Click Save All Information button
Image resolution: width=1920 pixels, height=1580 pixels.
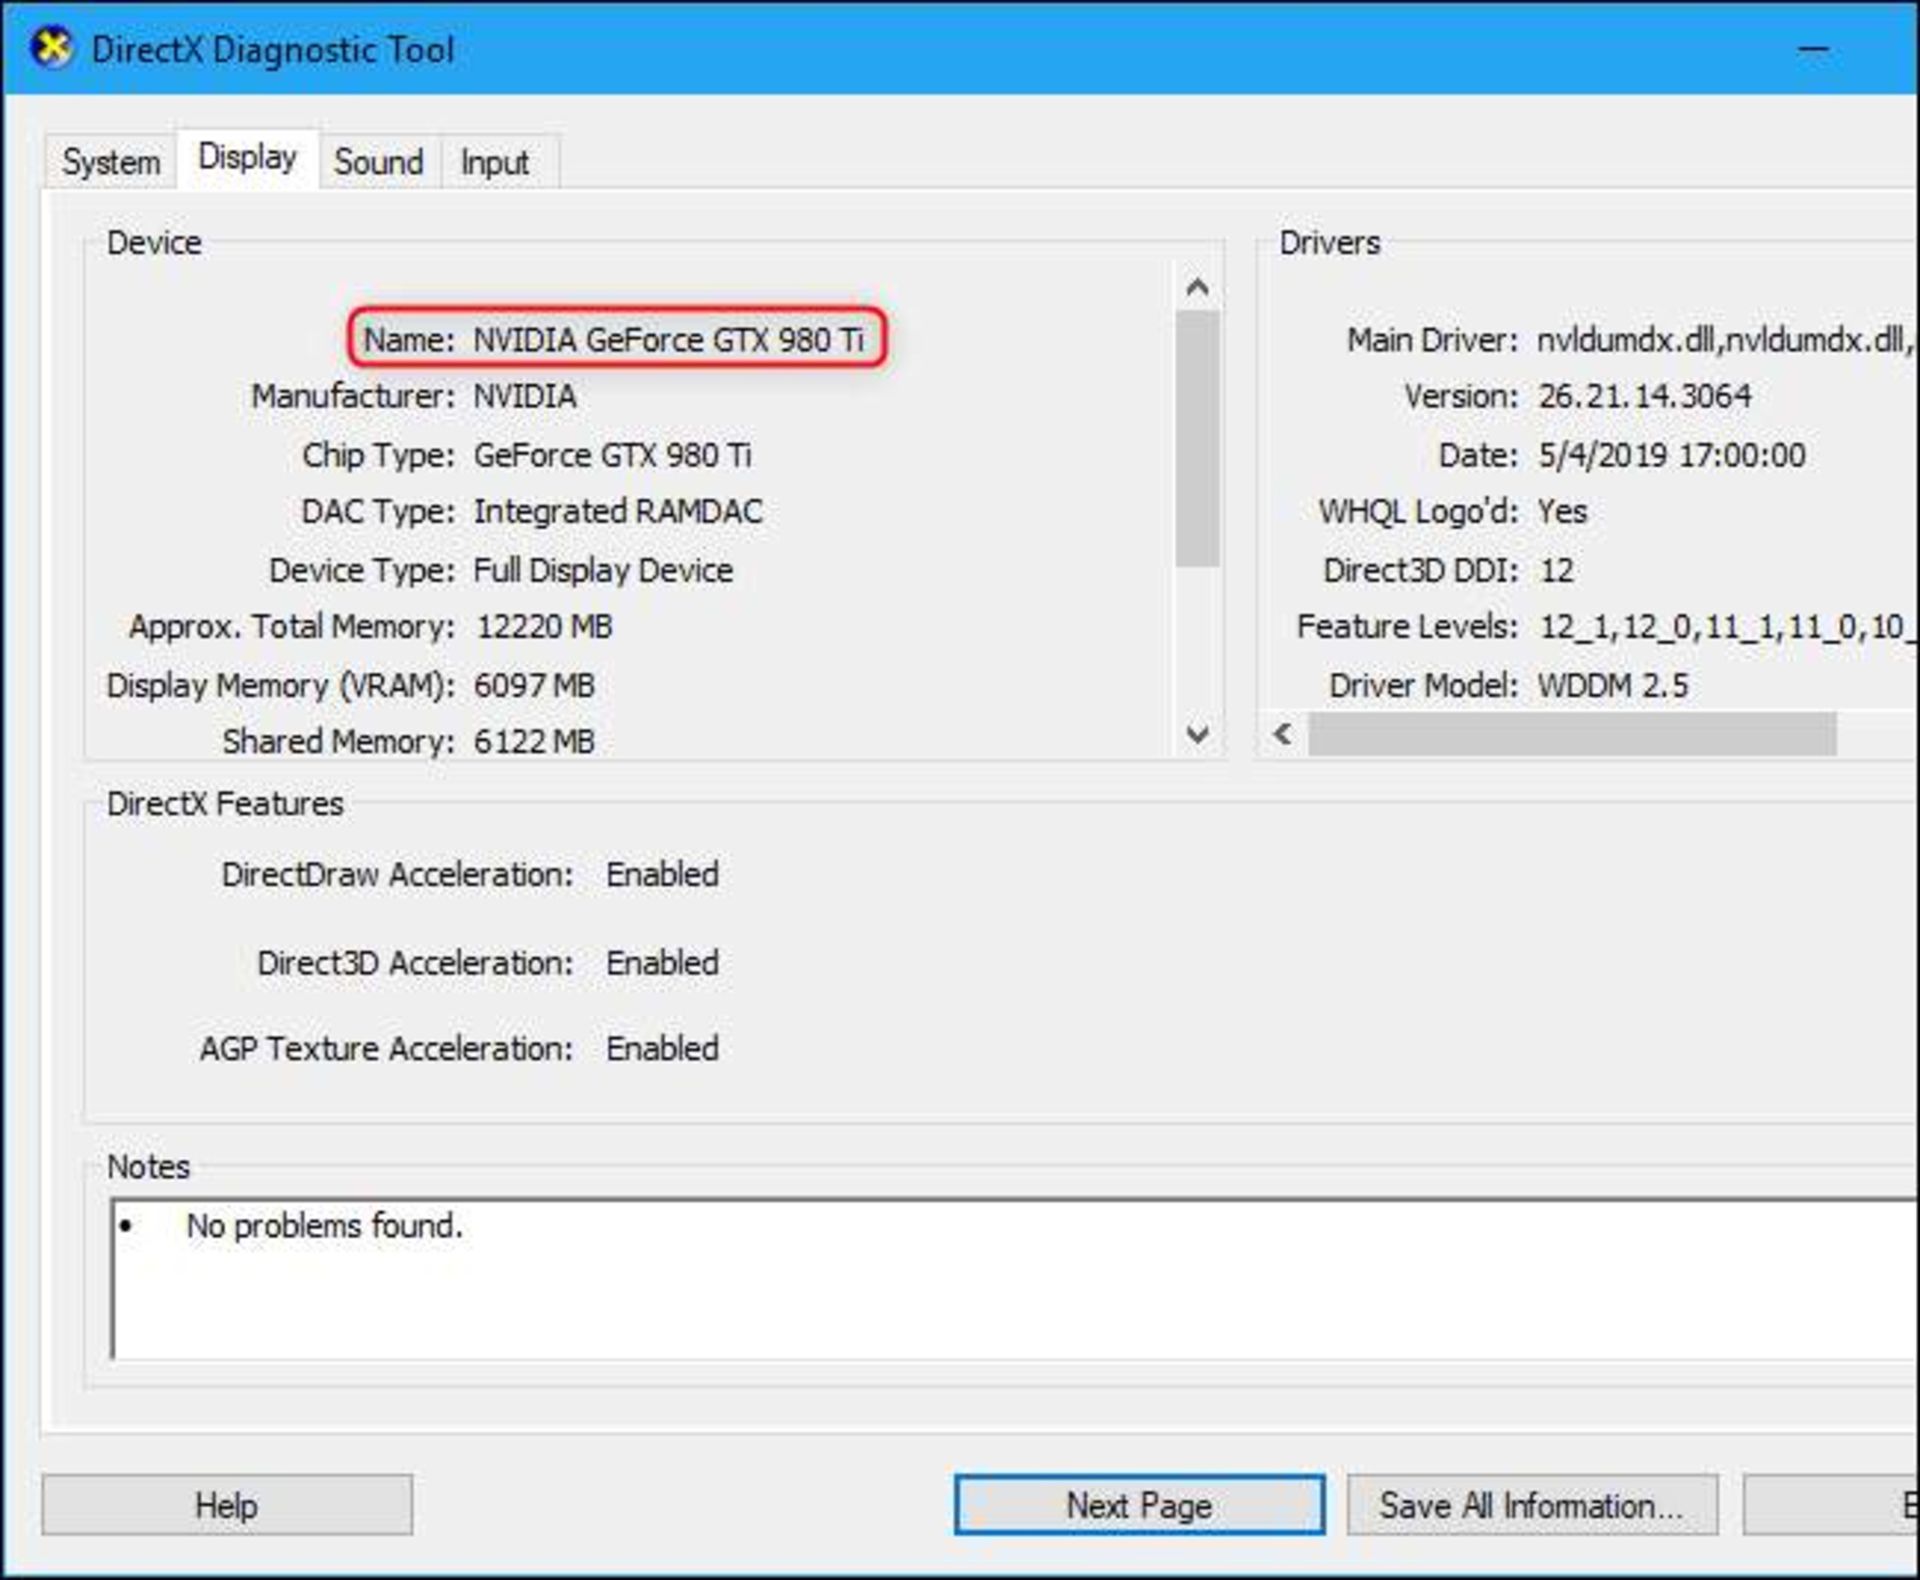tap(1530, 1504)
